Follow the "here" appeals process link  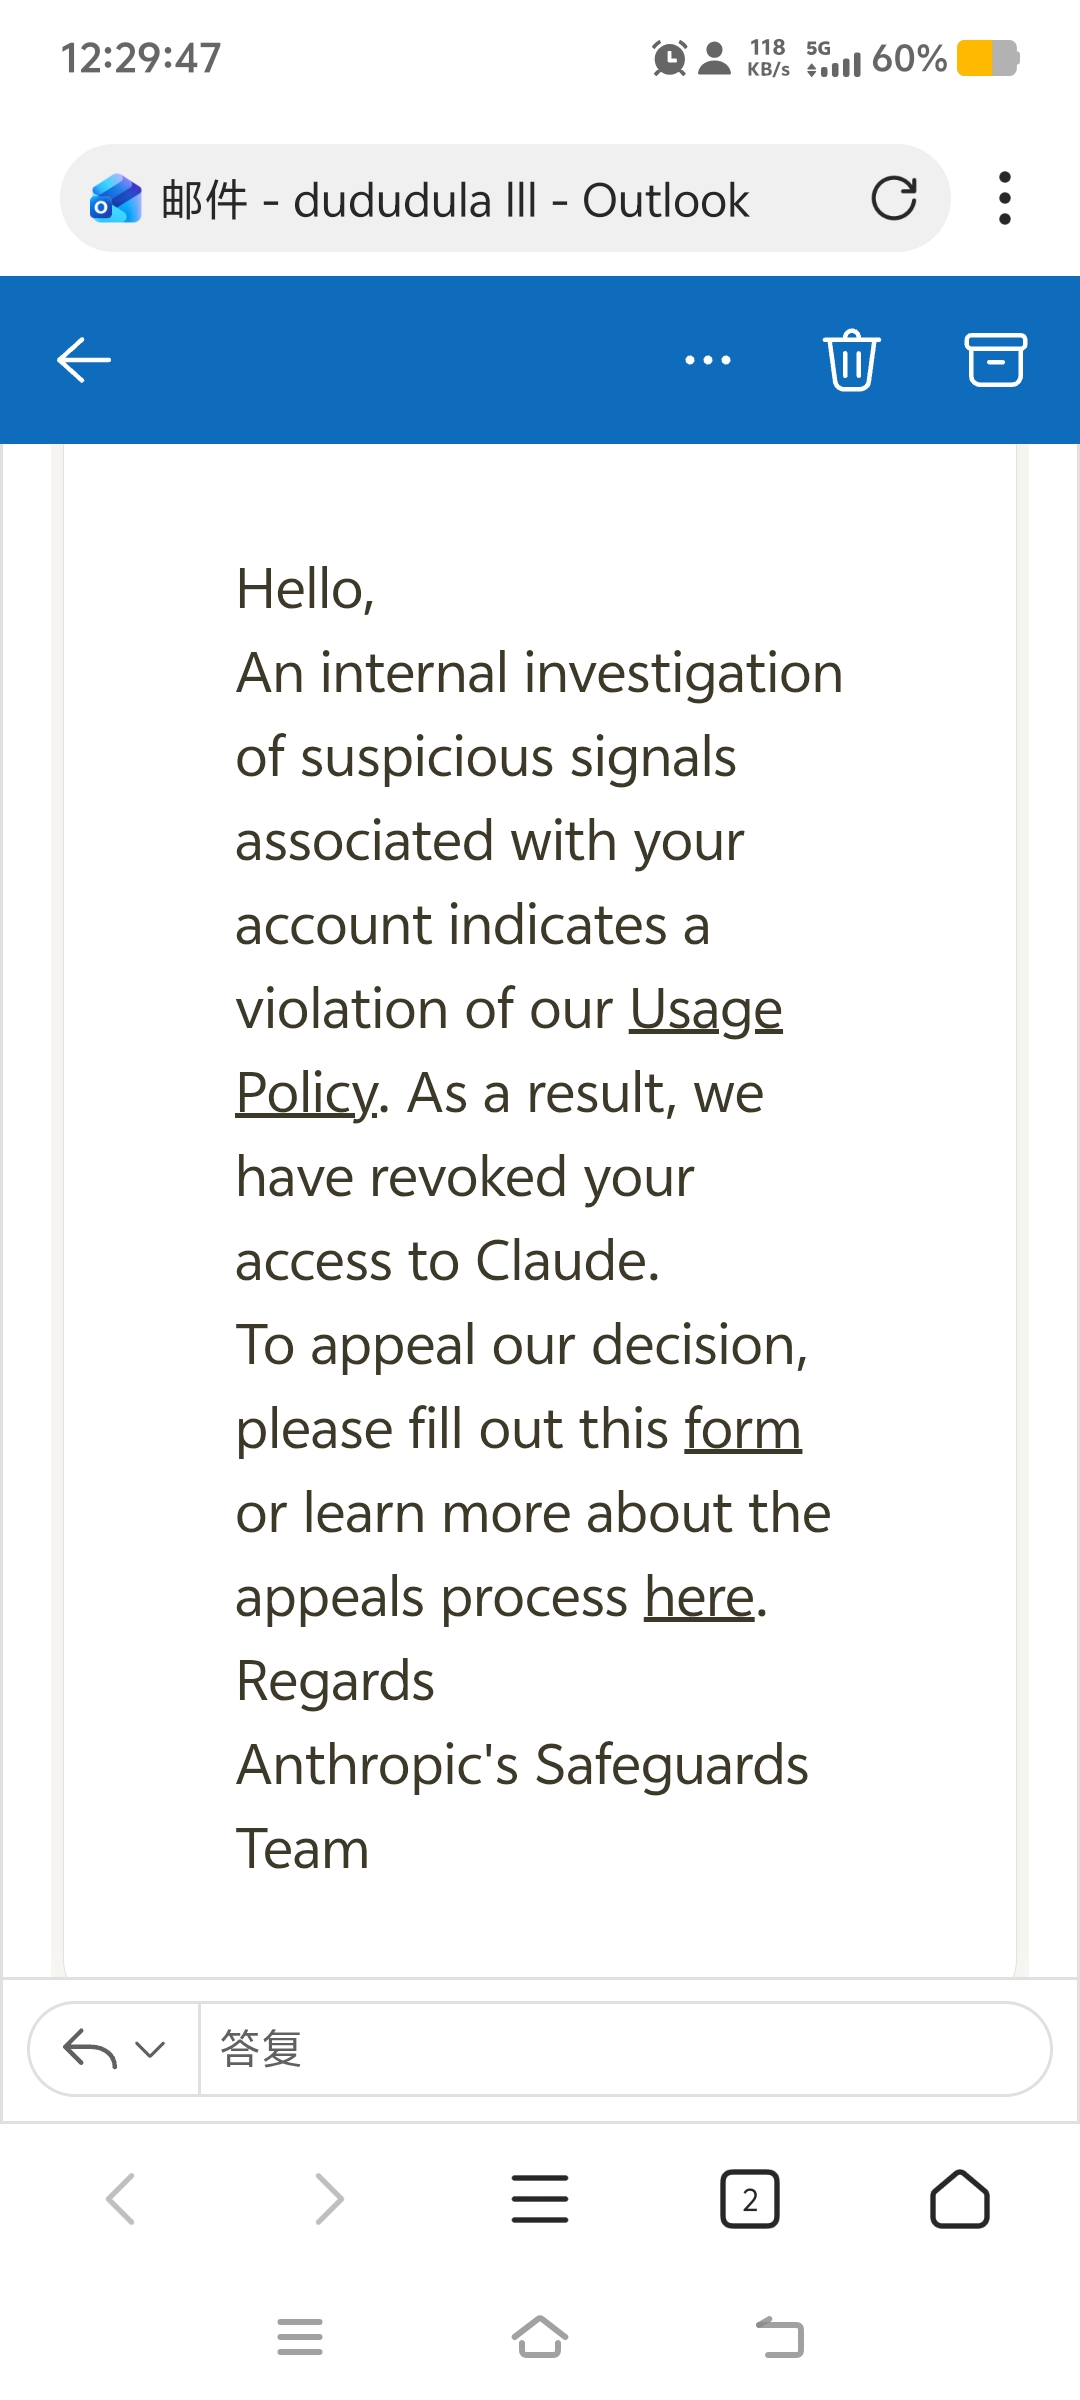click(x=699, y=1598)
